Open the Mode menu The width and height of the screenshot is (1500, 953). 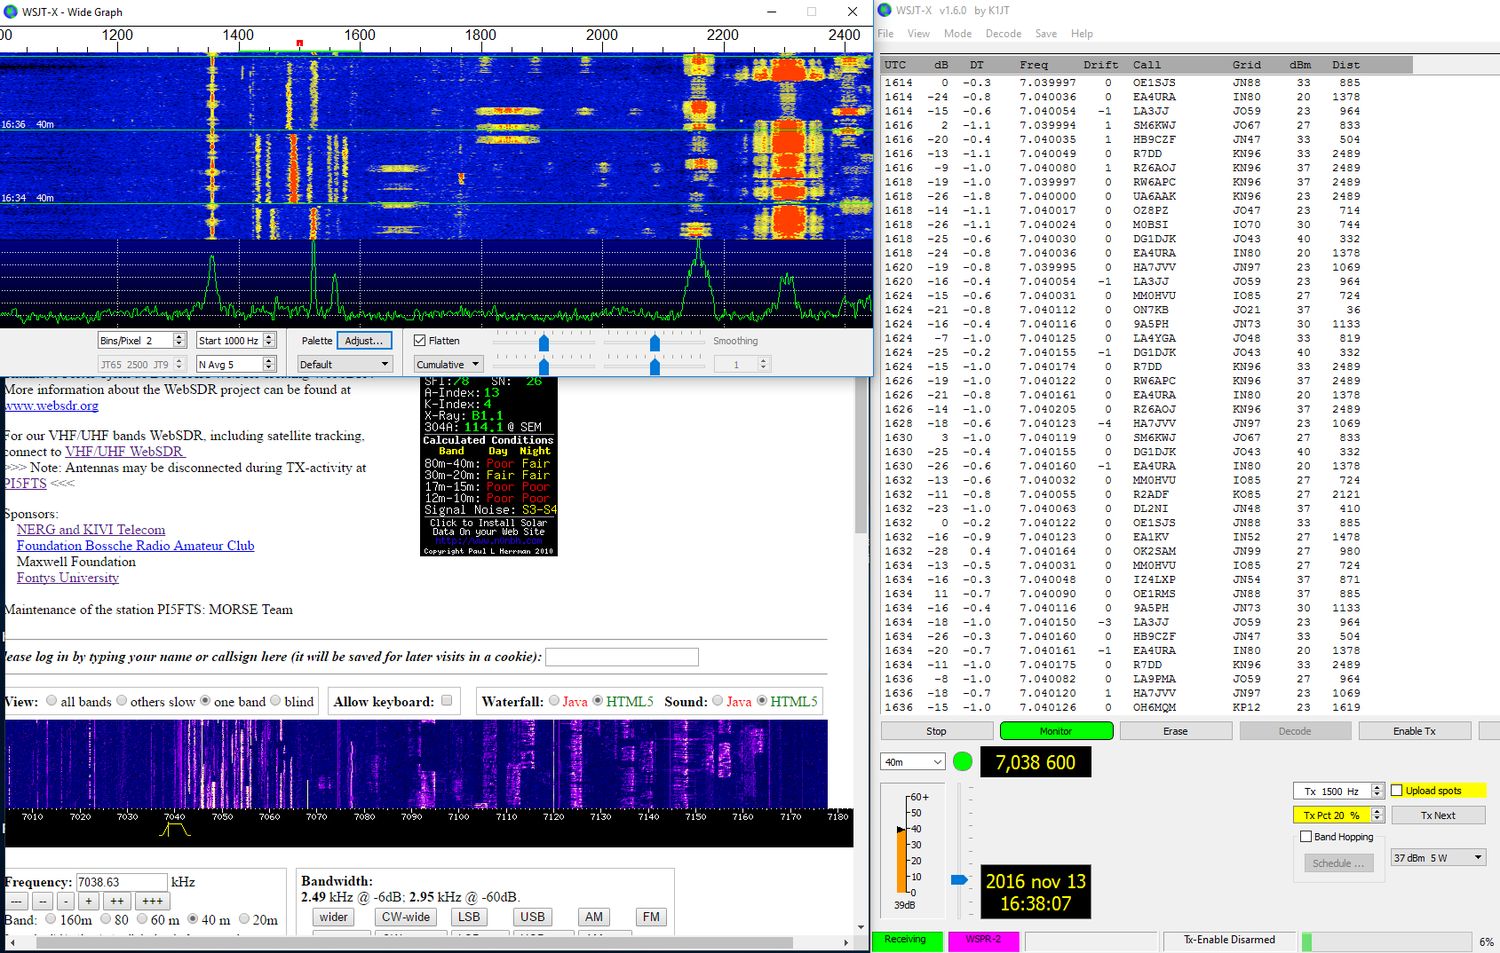point(957,34)
